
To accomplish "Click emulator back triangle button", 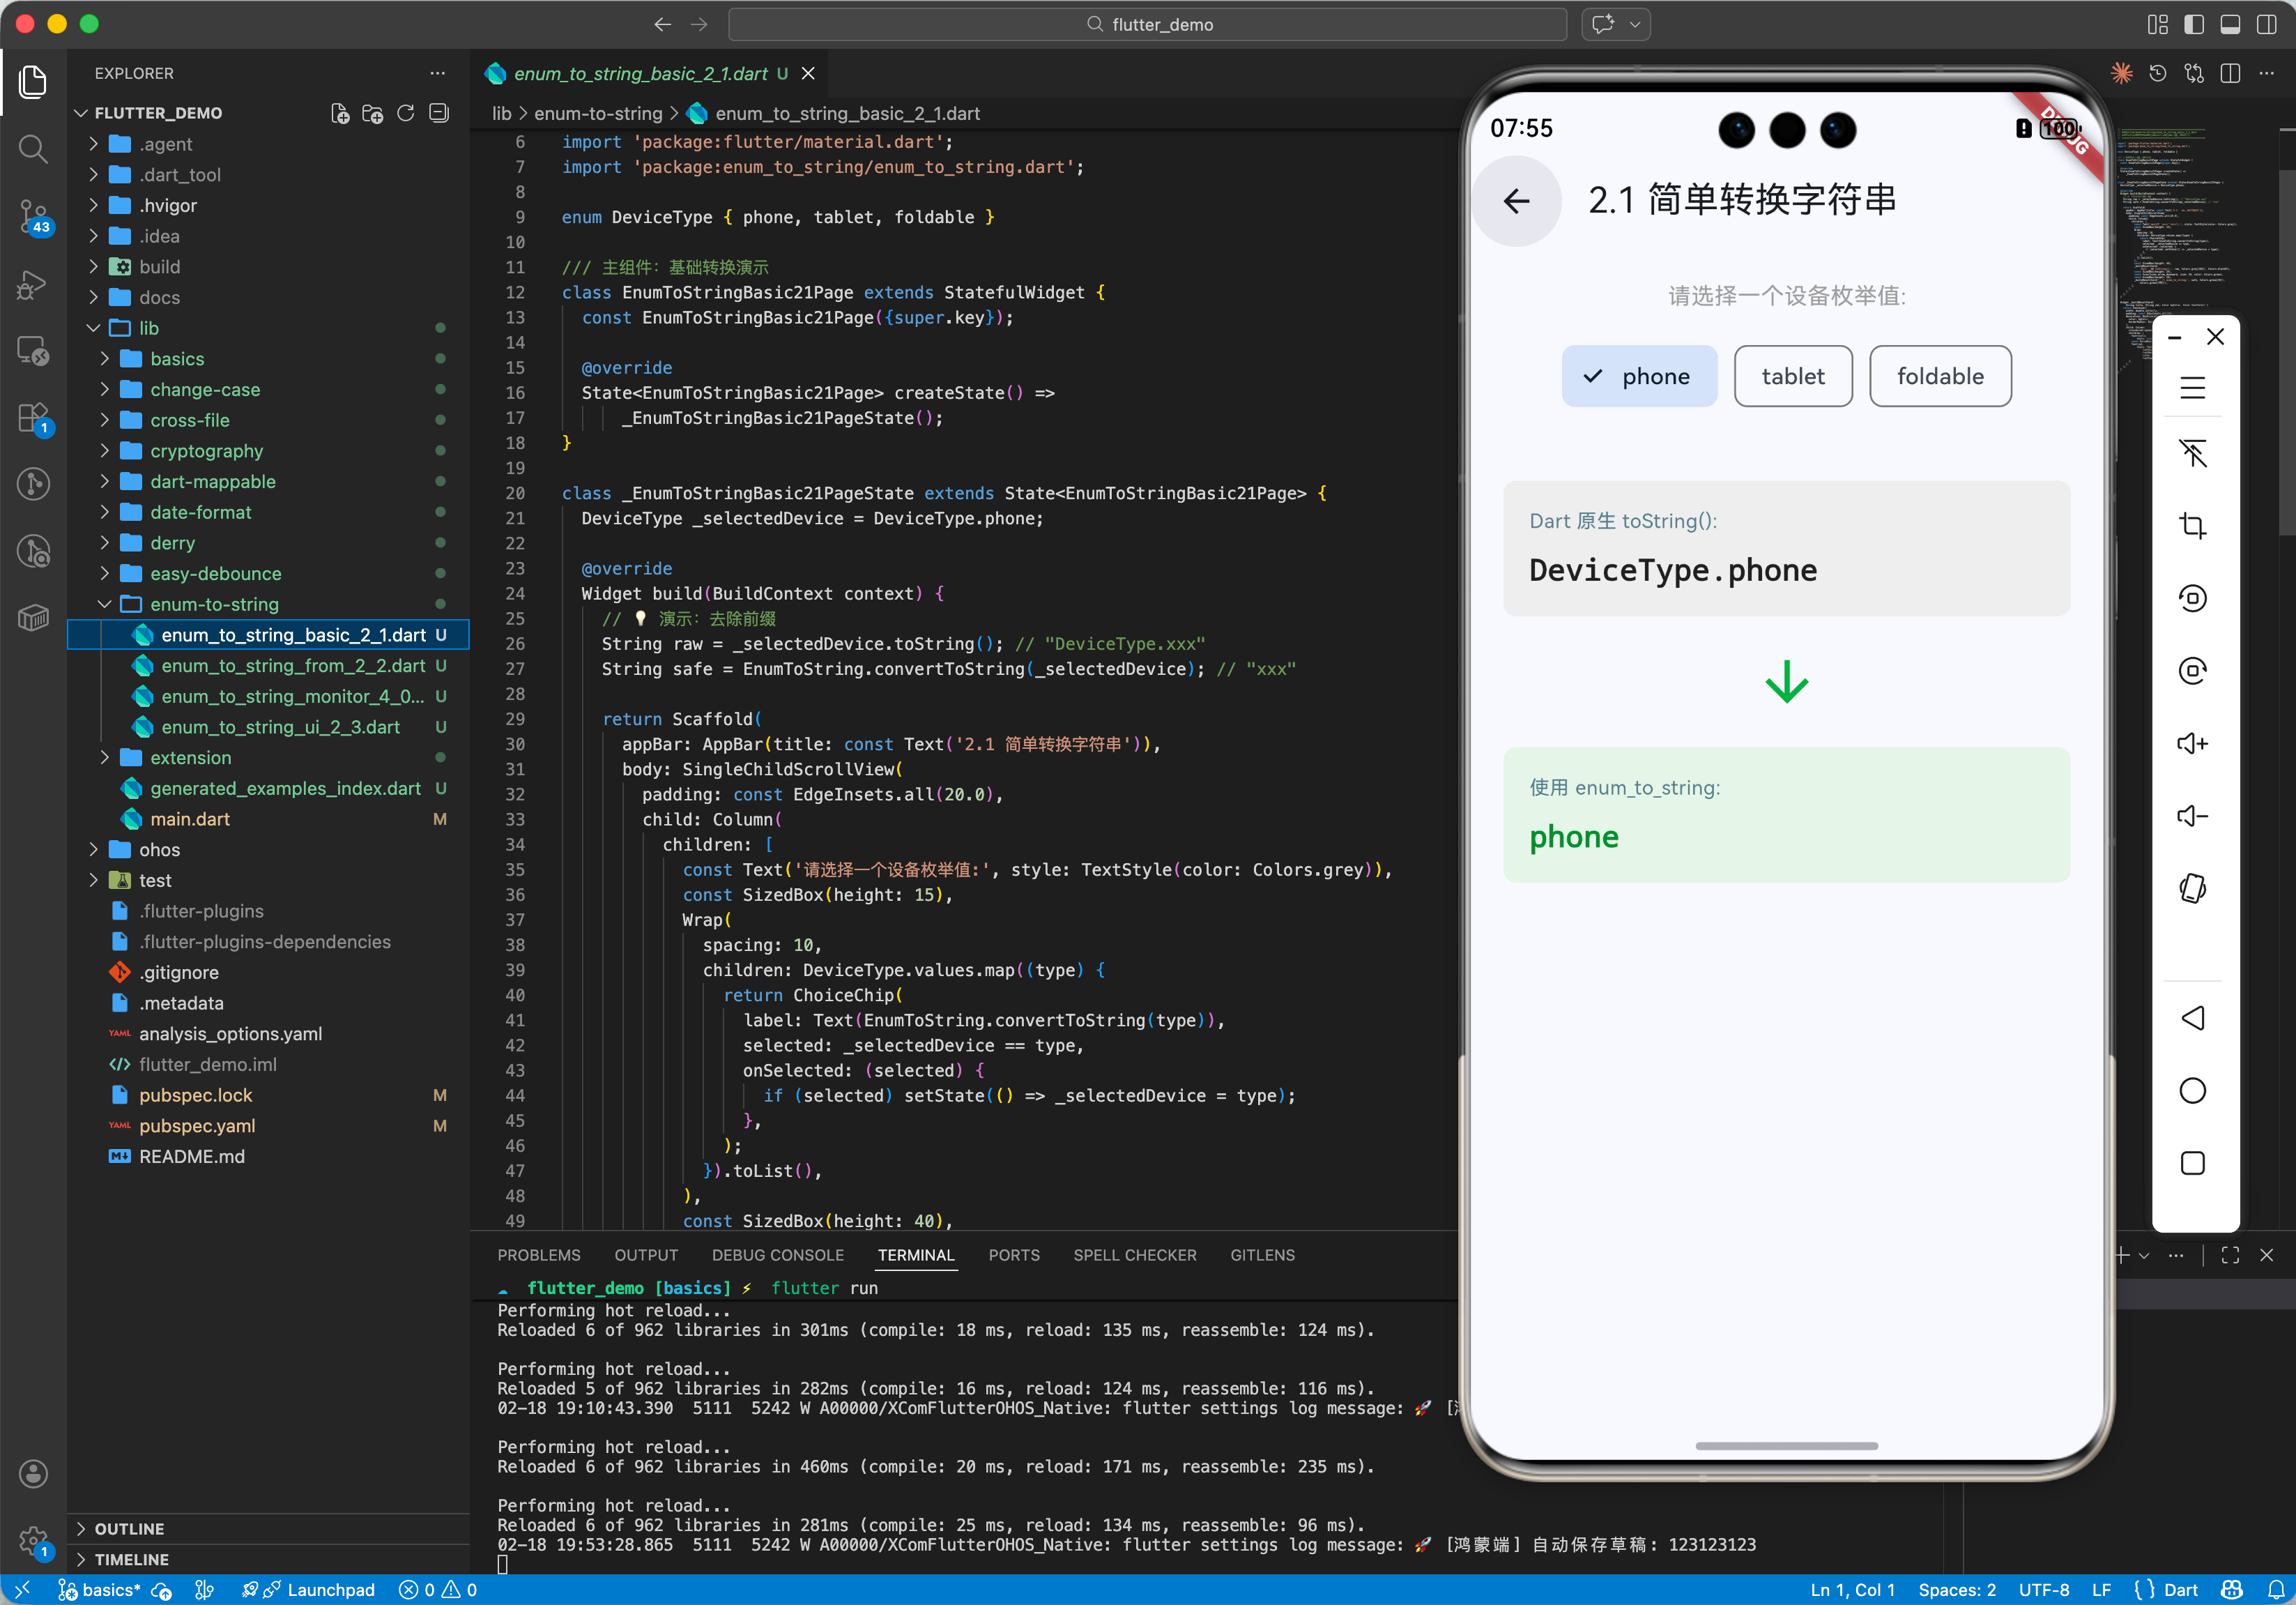I will (2192, 1018).
